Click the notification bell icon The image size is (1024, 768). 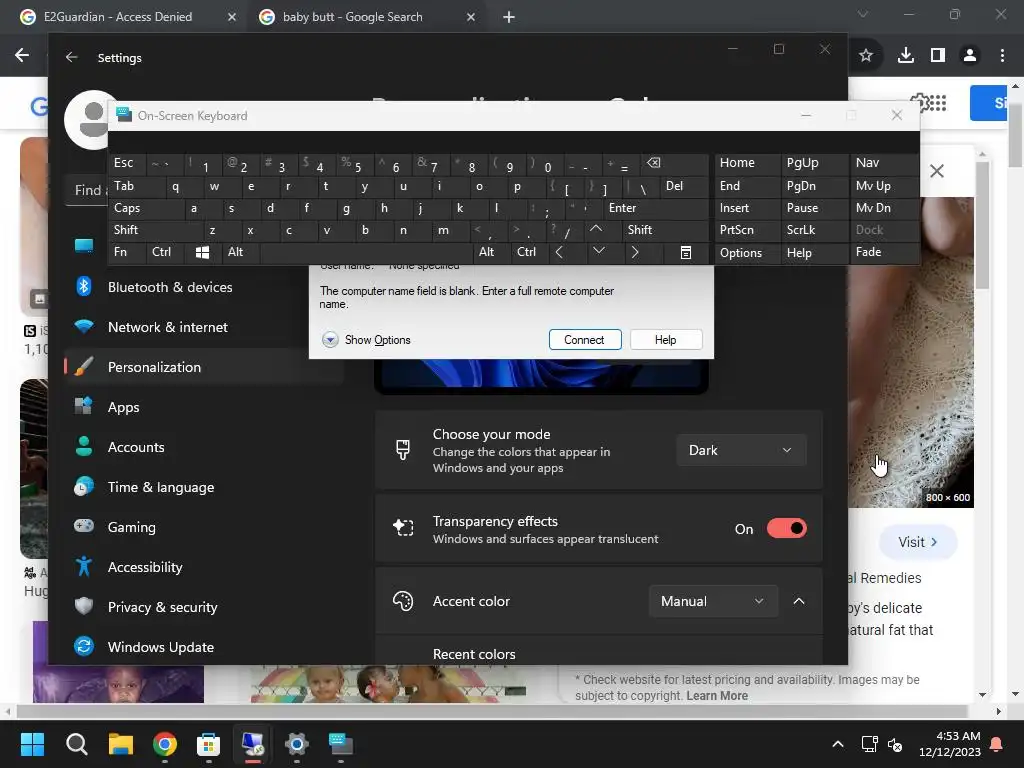(x=997, y=744)
